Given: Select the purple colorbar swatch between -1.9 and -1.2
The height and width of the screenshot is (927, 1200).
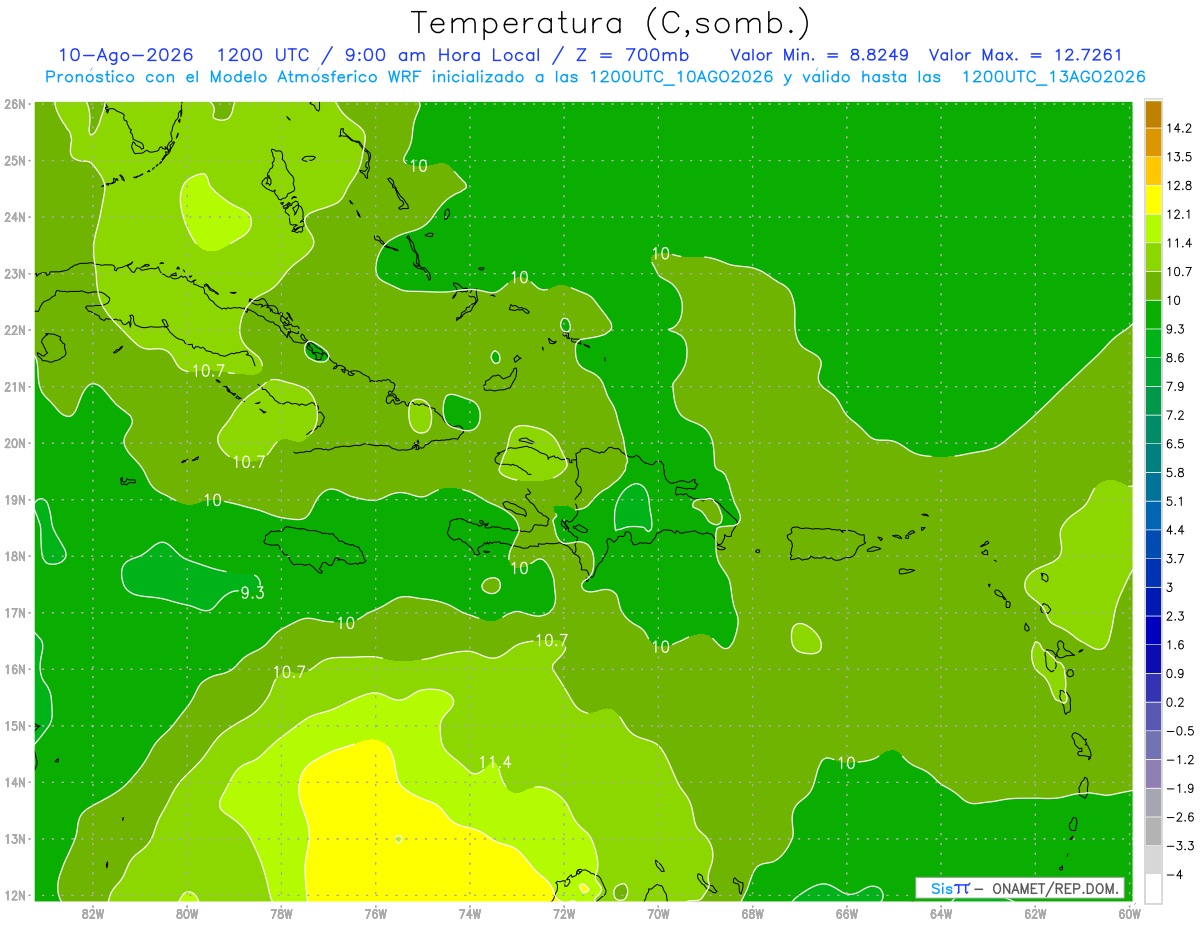Looking at the screenshot, I should pos(1153,773).
